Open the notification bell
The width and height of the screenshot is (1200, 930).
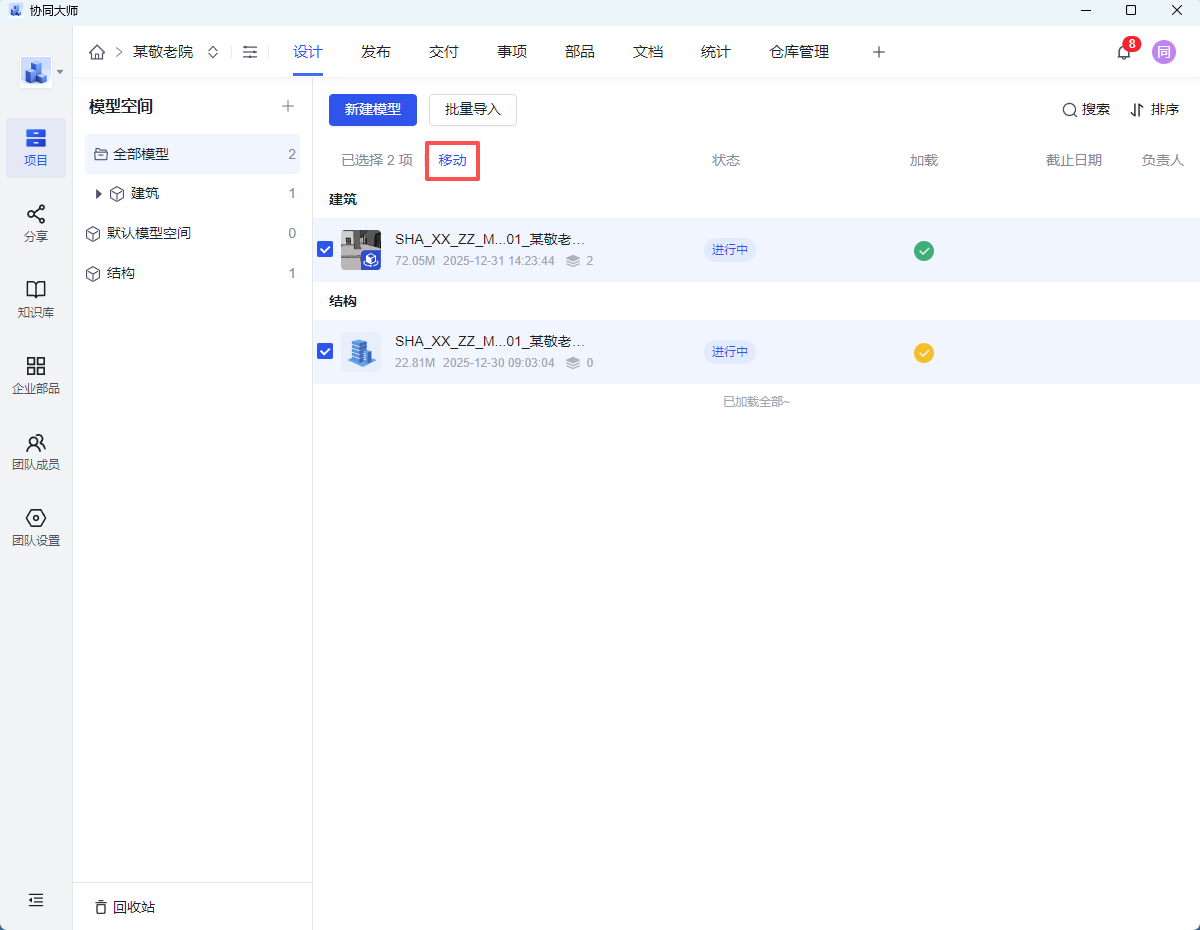1124,52
